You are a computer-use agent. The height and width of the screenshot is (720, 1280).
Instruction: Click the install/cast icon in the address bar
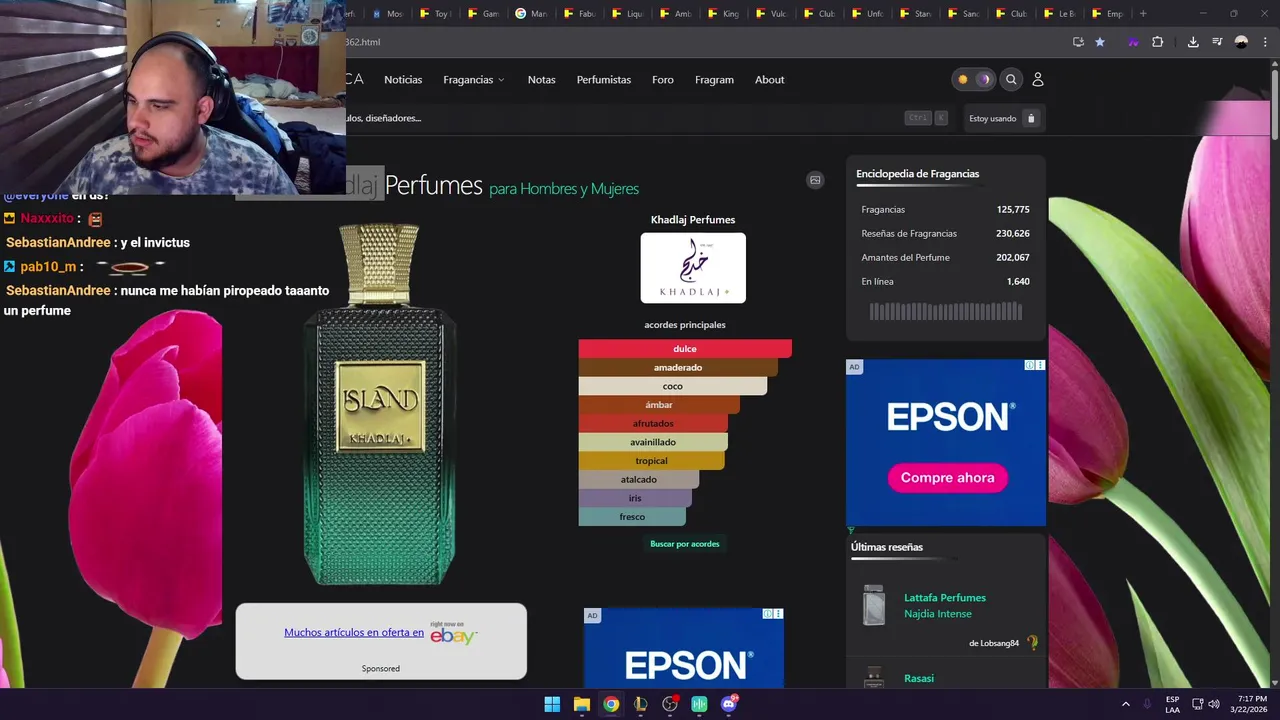pyautogui.click(x=1078, y=42)
